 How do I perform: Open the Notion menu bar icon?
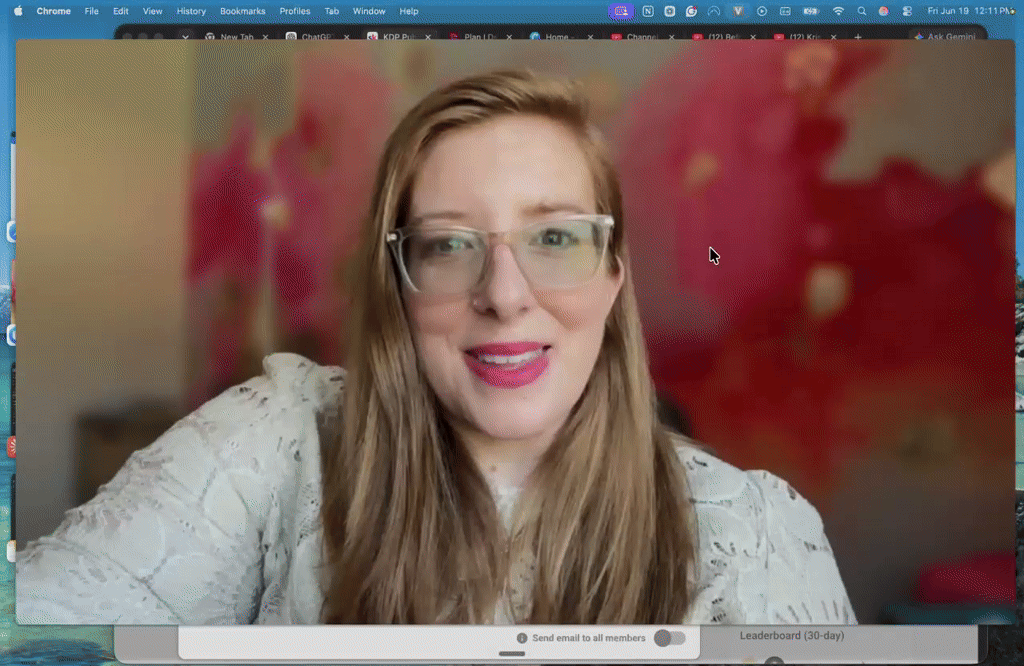[x=648, y=11]
